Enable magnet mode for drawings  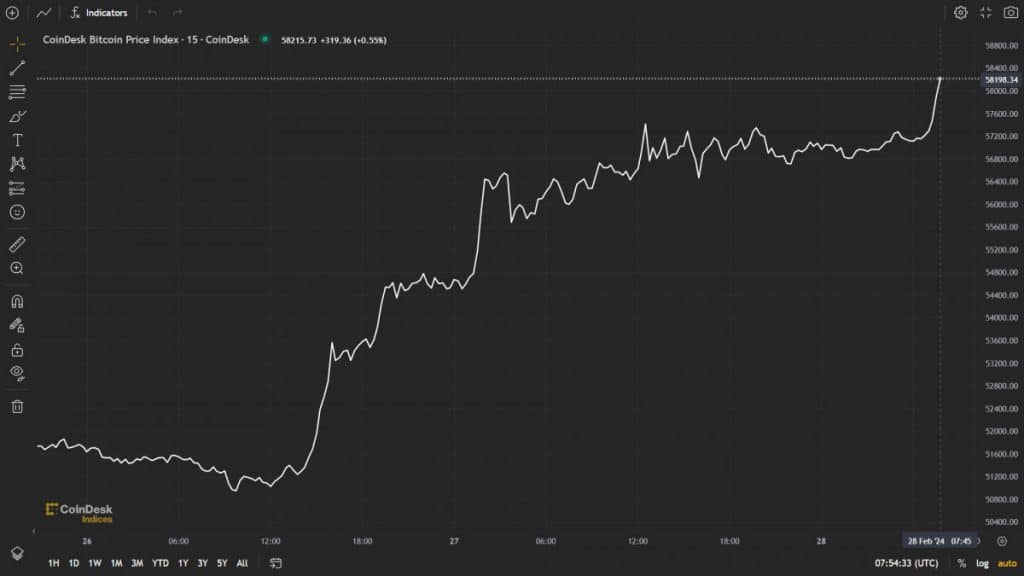coord(17,301)
